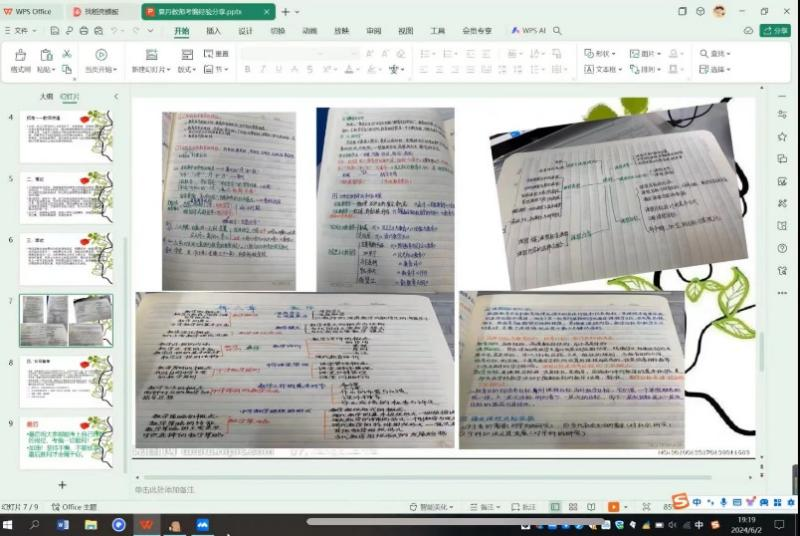Switch to the Design (设计) ribbon tab
Viewport: 800px width, 536px height.
pyautogui.click(x=246, y=31)
